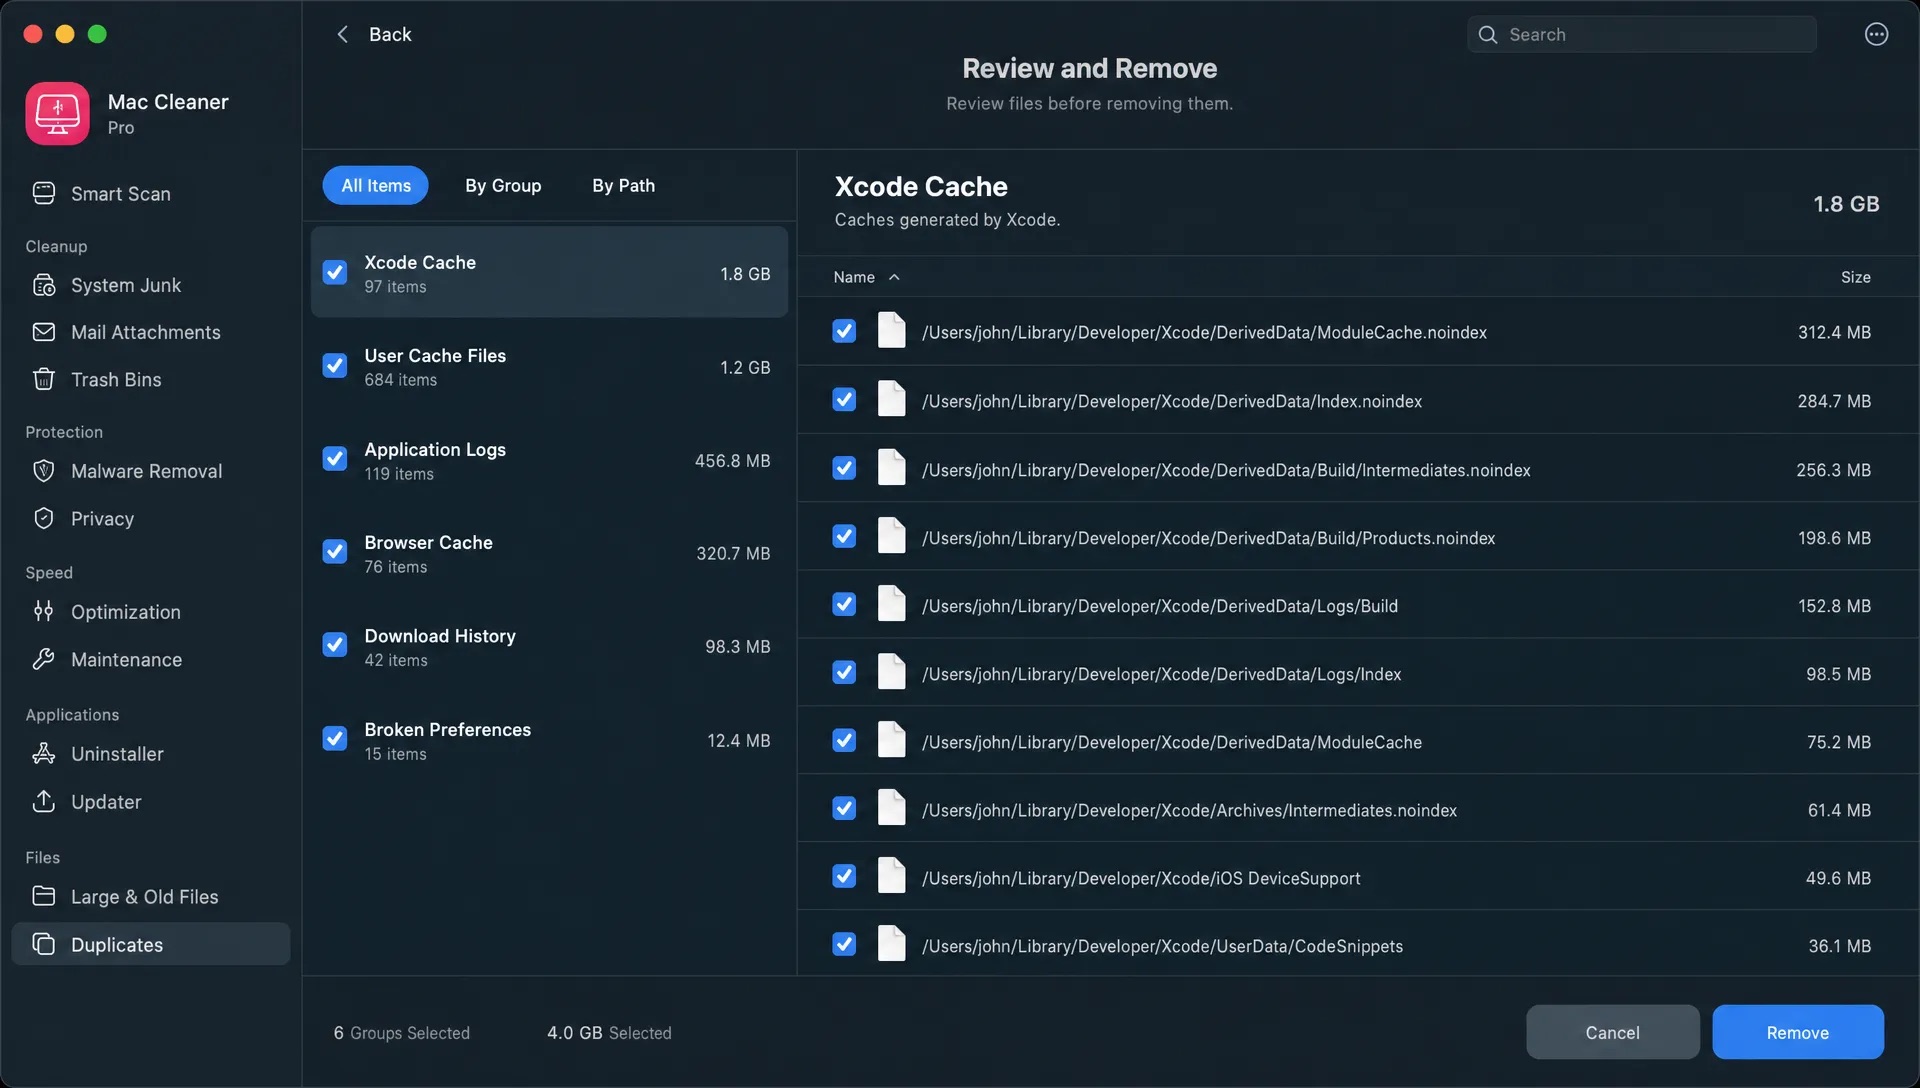Screen dimensions: 1920x1088
Task: Uncheck the Broken Preferences checkbox
Action: (335, 739)
